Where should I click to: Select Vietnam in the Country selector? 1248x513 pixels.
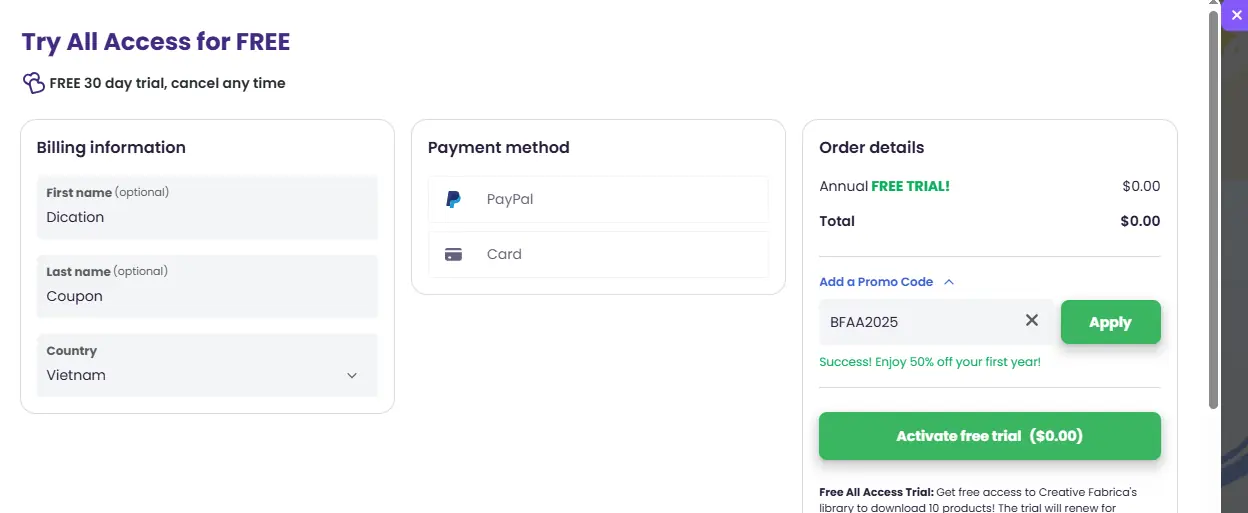coord(190,375)
